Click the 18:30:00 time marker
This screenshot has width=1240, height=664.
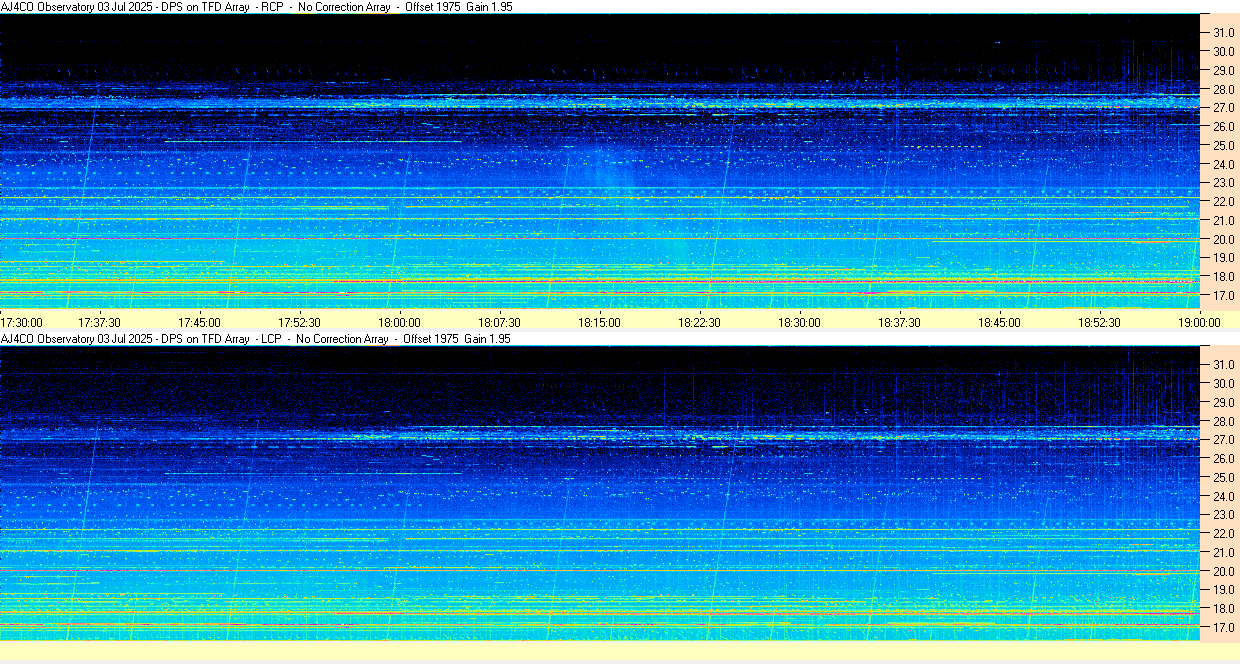pos(799,322)
